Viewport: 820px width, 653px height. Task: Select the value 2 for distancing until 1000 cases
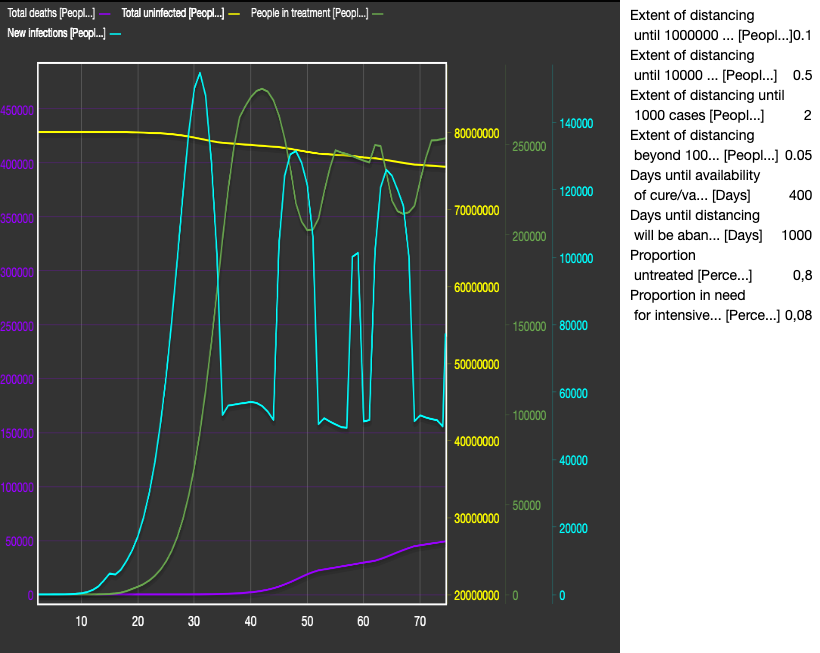tap(807, 115)
